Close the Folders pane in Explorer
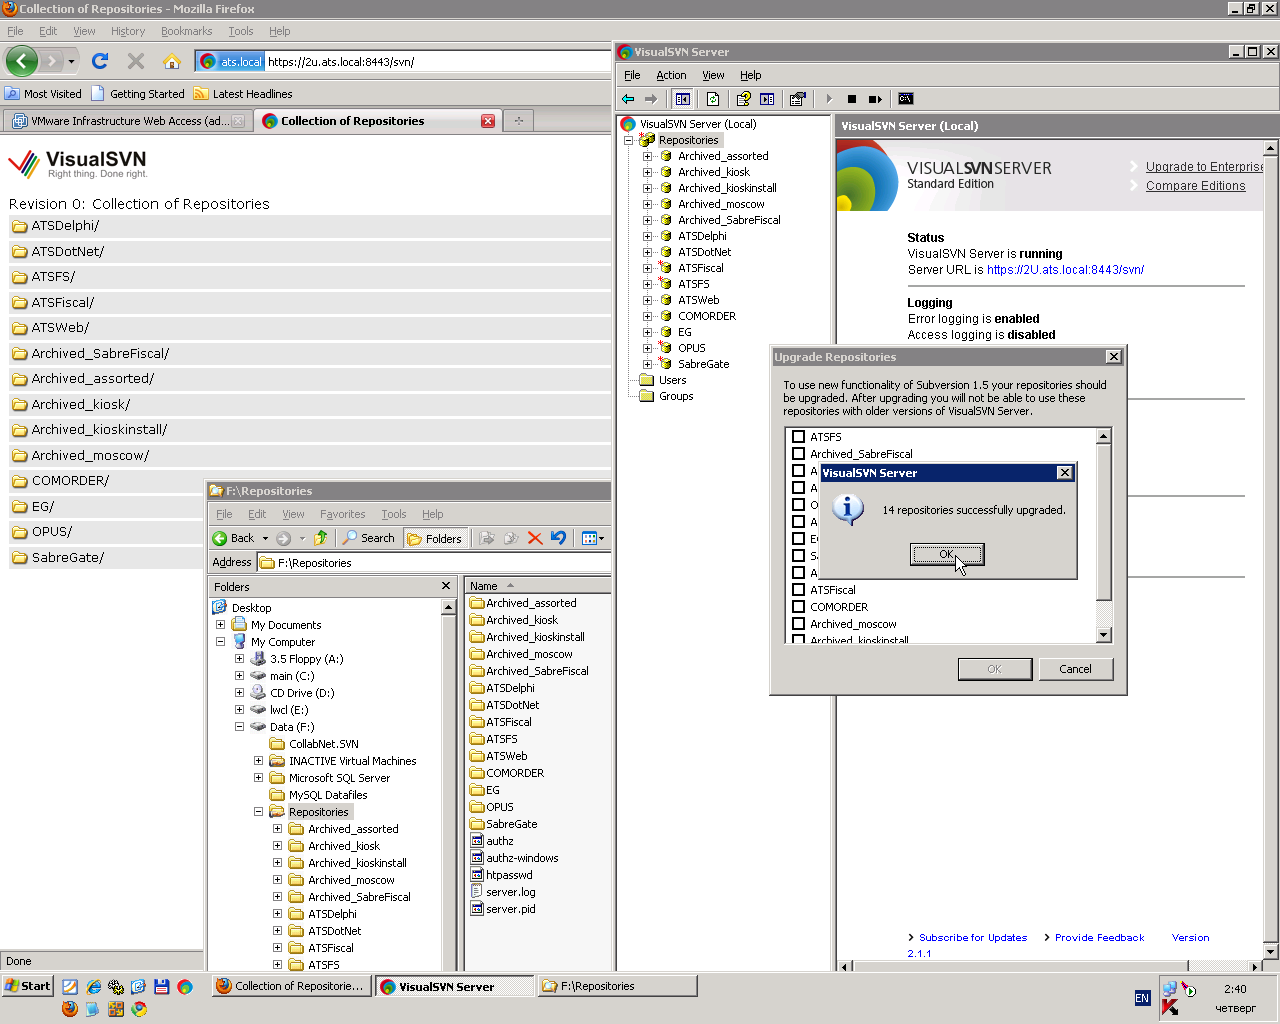 click(x=446, y=586)
